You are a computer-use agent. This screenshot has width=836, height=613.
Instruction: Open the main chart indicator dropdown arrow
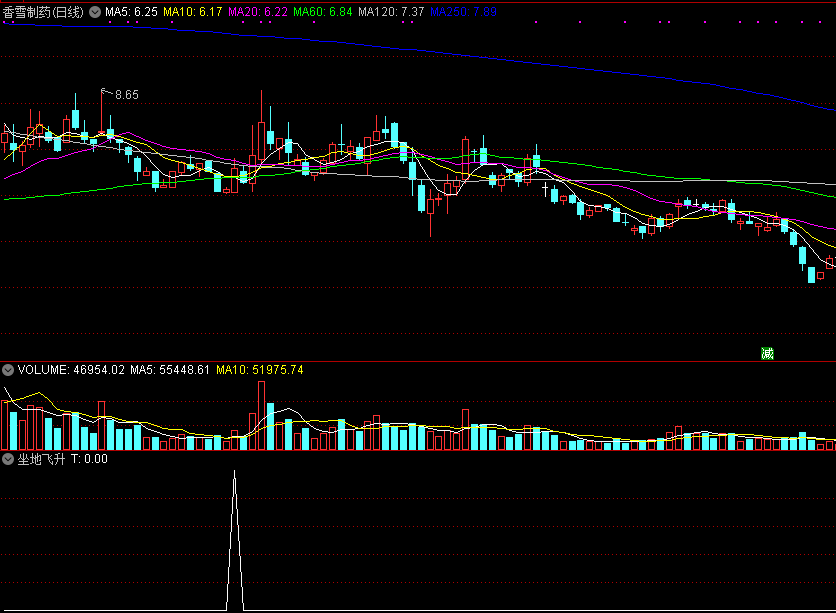(x=95, y=12)
